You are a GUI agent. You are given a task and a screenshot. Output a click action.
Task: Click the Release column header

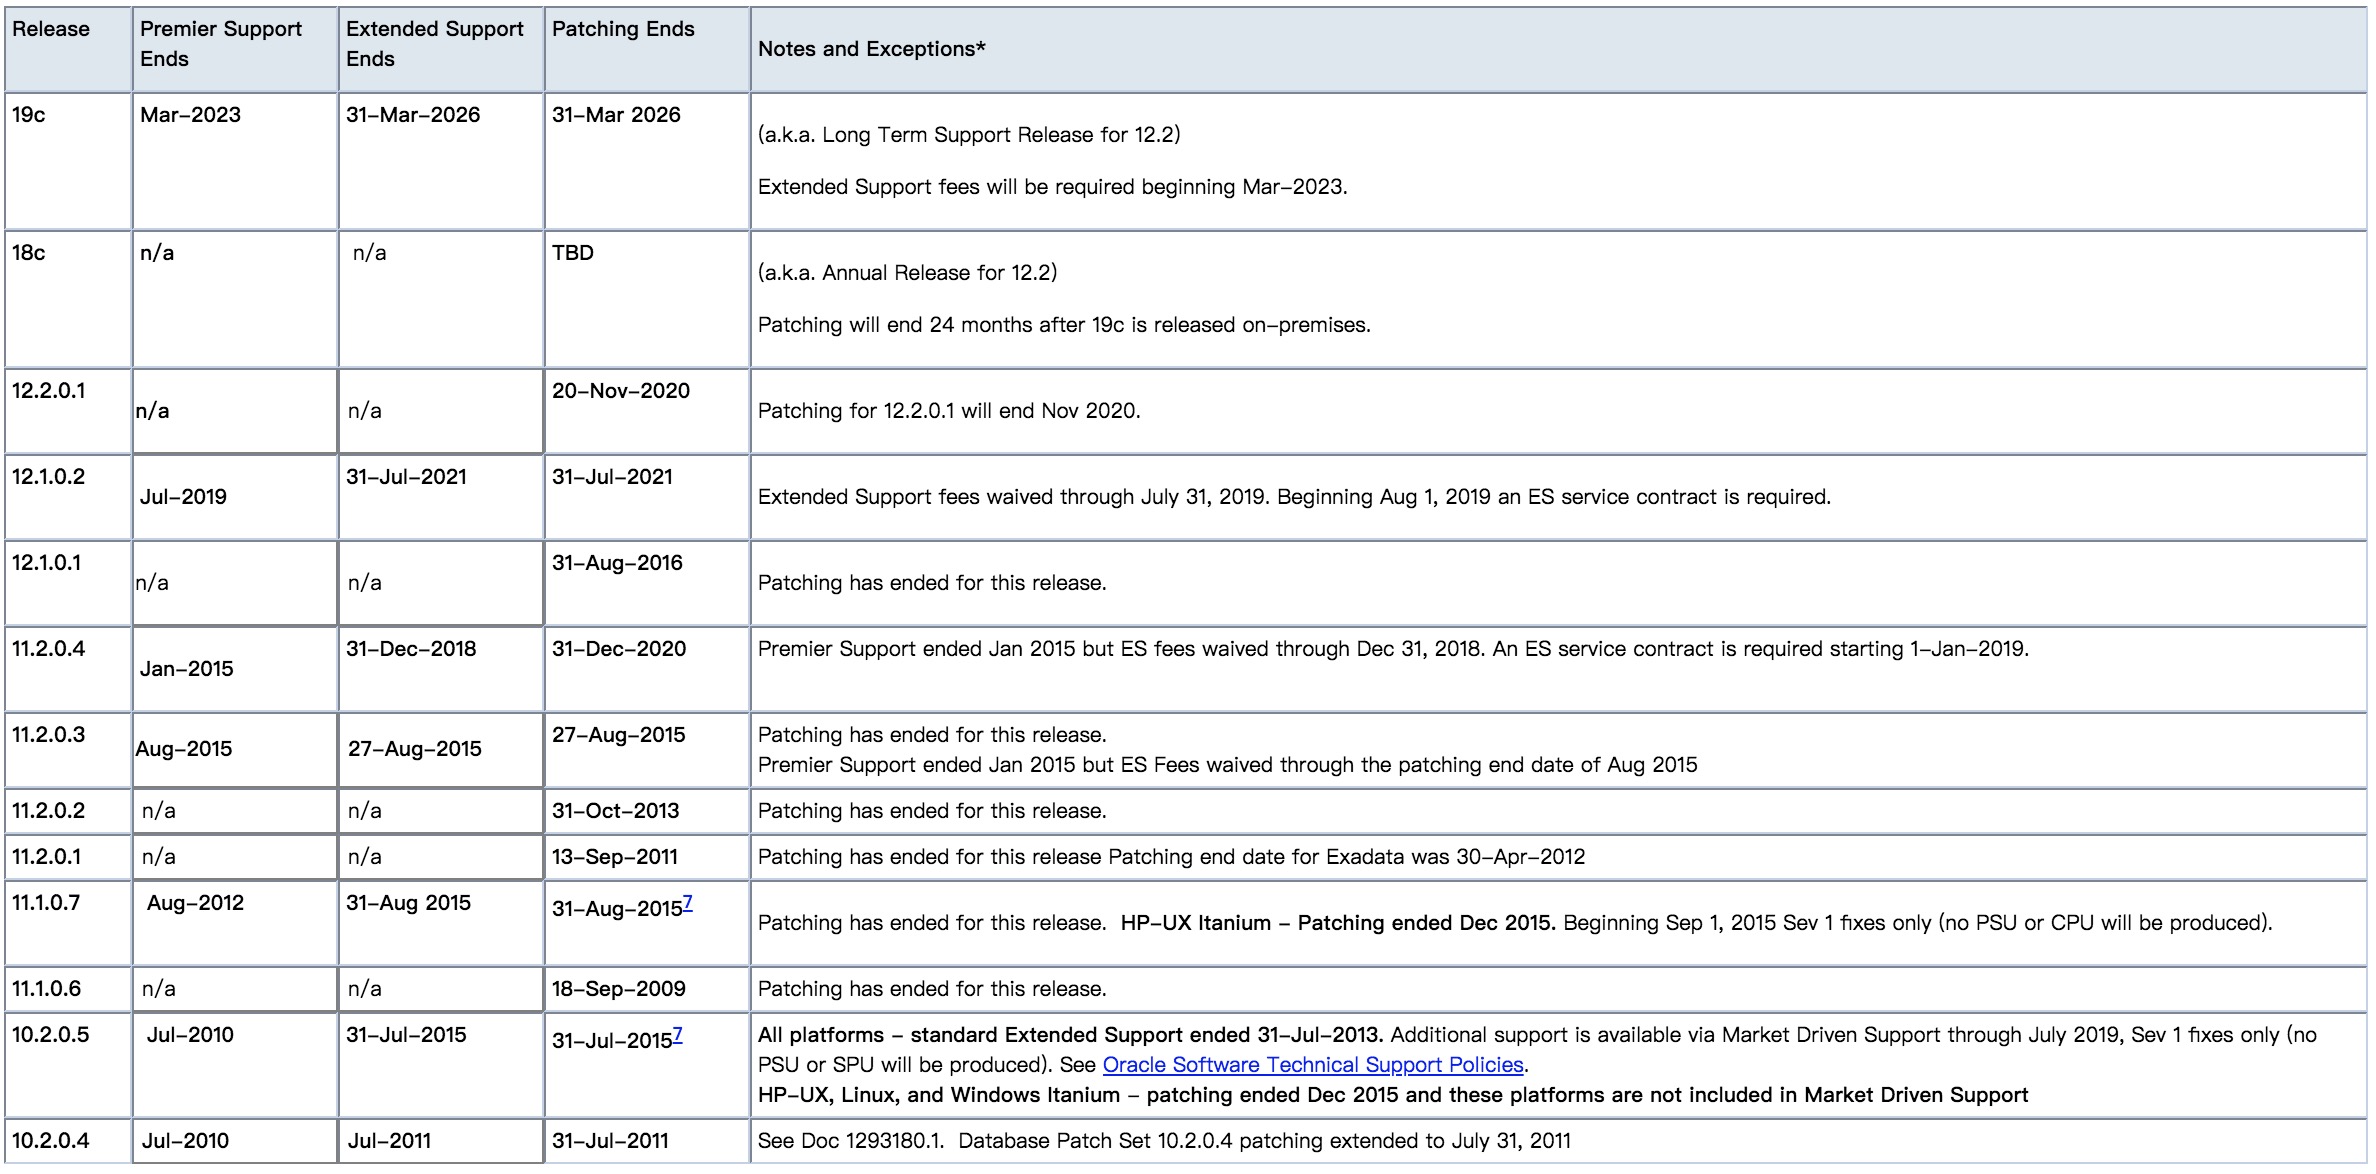(x=51, y=29)
